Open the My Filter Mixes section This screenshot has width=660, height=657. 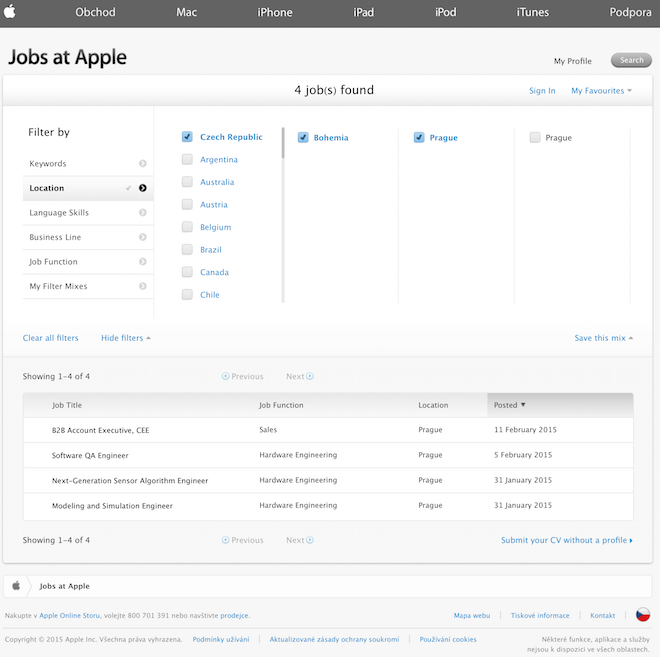(x=88, y=286)
